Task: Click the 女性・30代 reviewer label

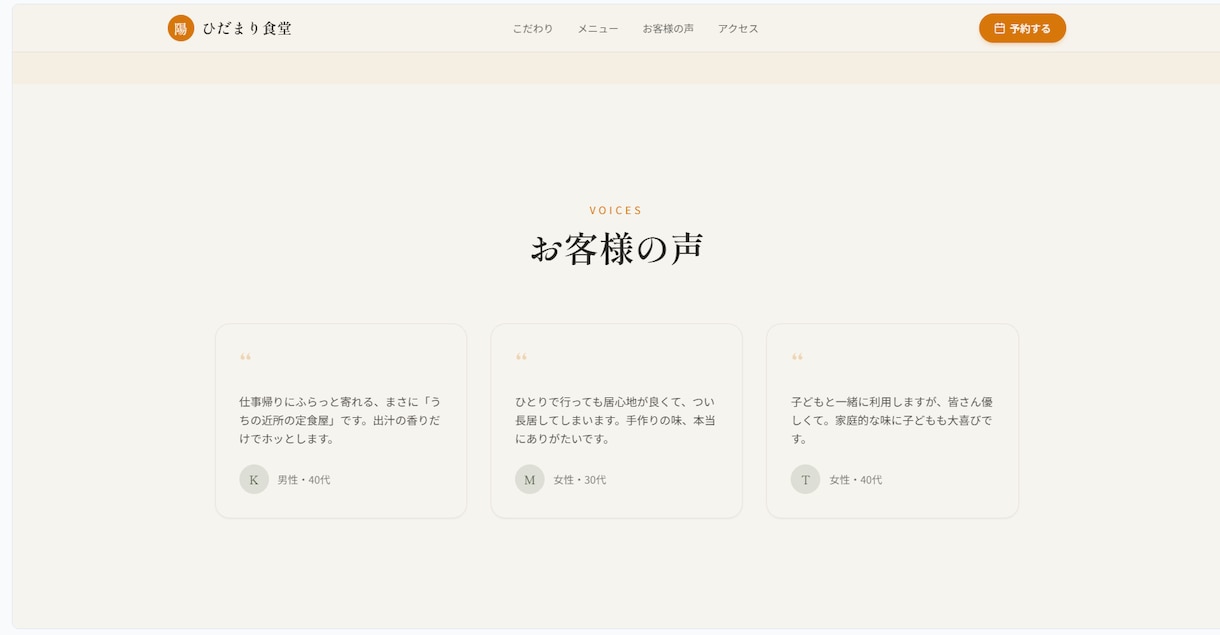Action: pyautogui.click(x=580, y=480)
